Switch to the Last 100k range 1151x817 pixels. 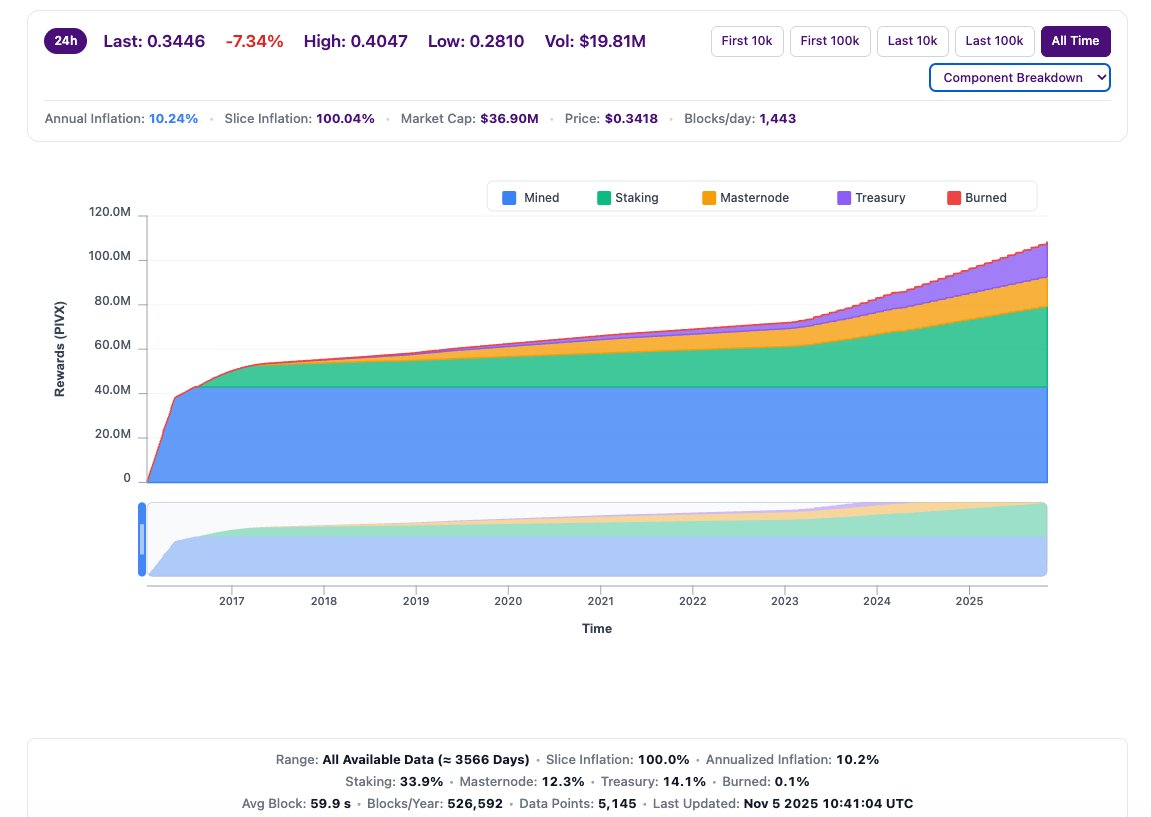[995, 41]
